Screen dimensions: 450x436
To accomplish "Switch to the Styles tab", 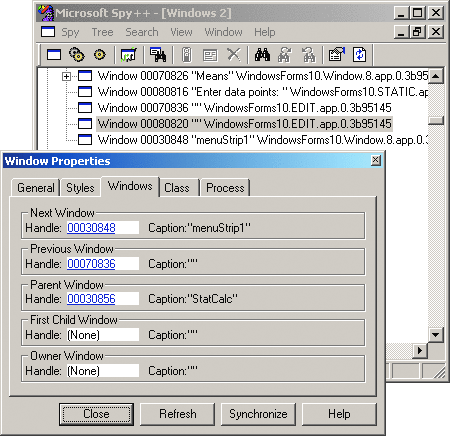I will (80, 188).
